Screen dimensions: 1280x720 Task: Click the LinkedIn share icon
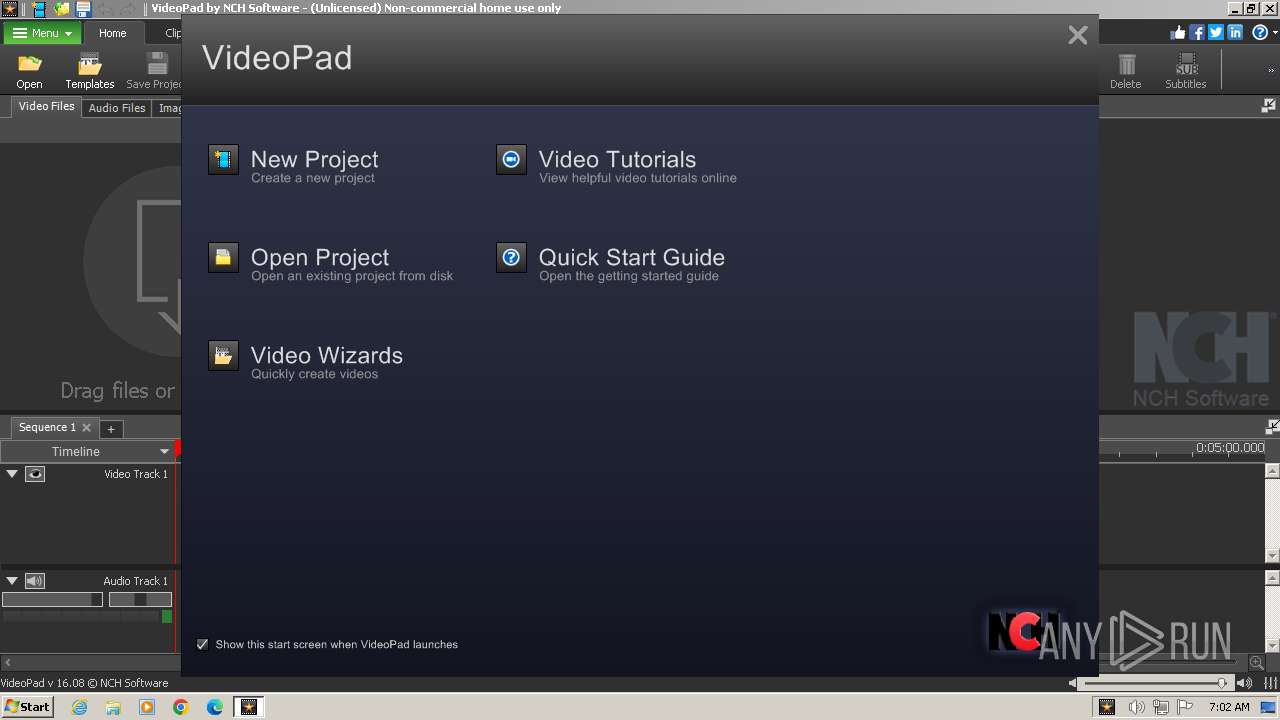point(1235,33)
